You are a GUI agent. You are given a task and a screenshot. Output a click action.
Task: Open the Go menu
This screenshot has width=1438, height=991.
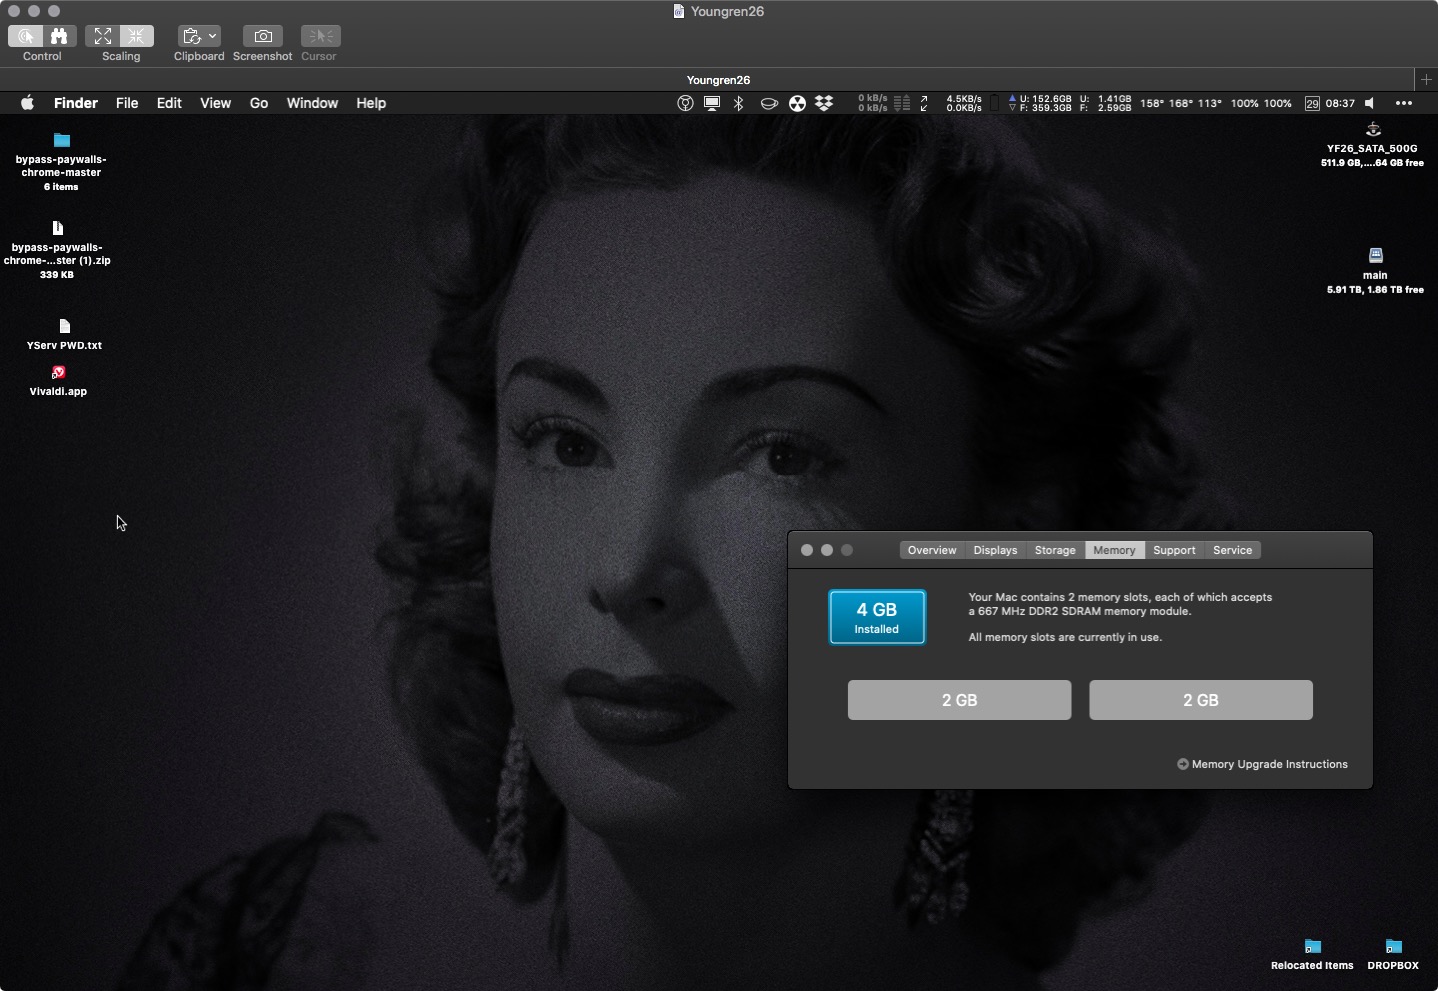(x=259, y=103)
